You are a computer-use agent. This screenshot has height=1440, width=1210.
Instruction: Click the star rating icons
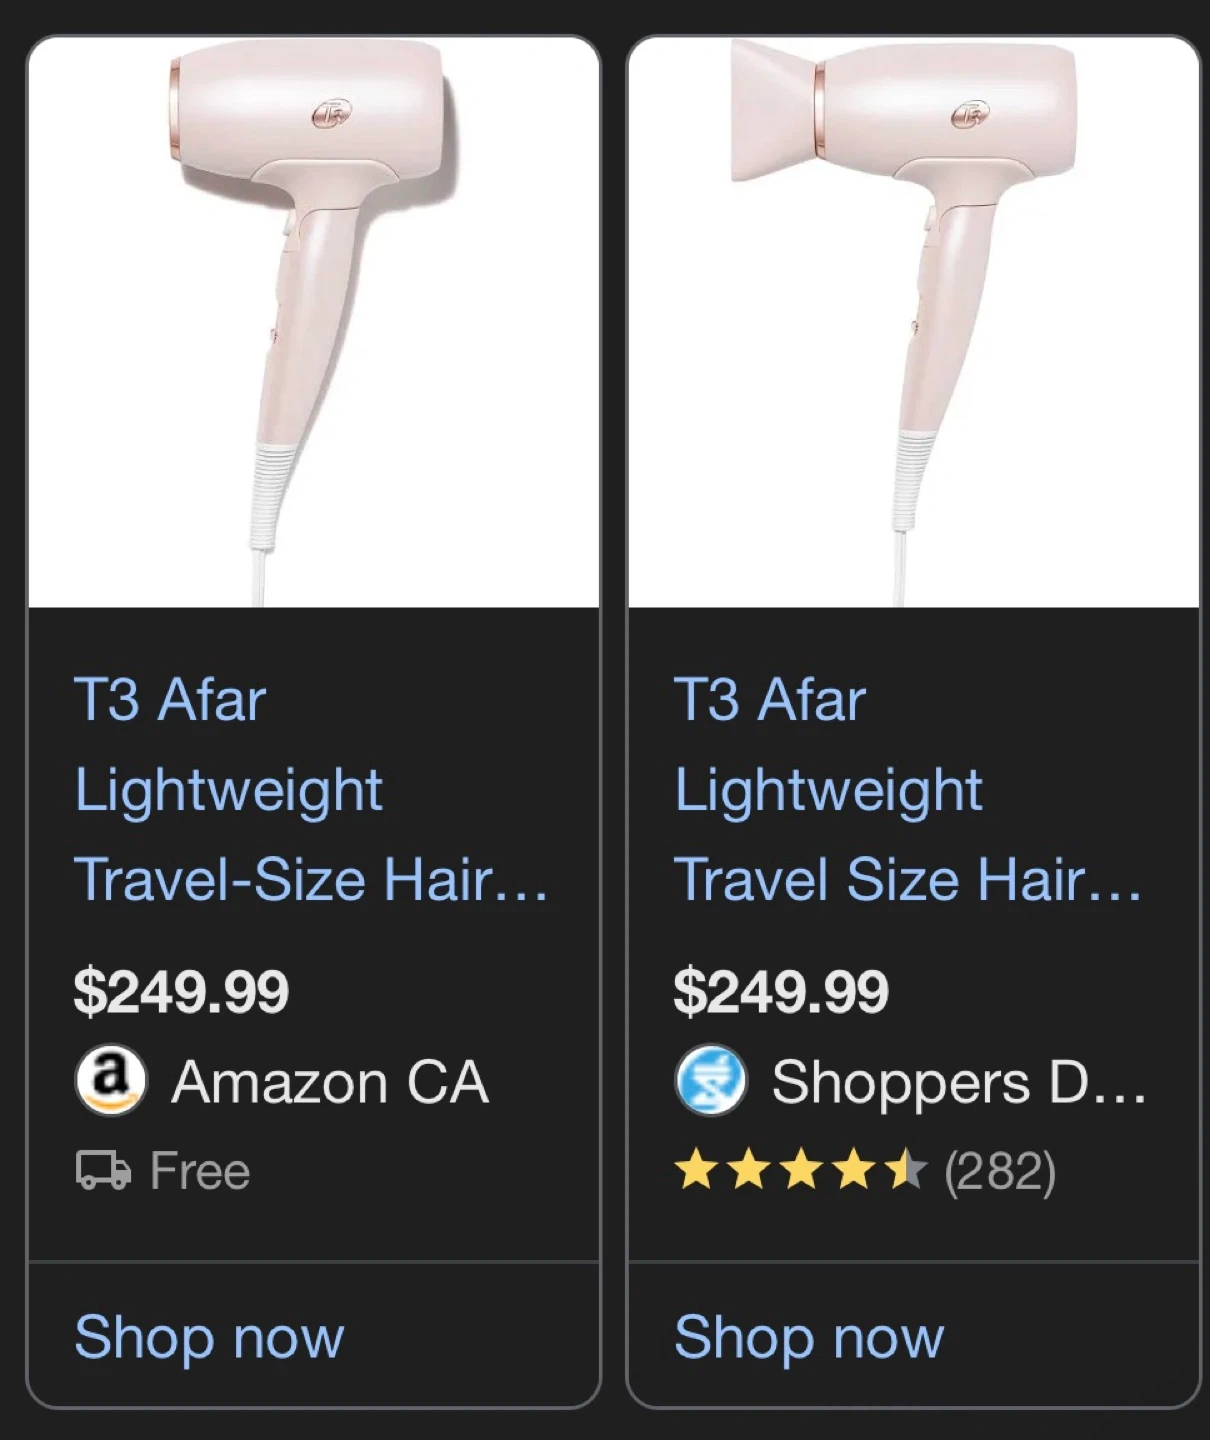(801, 1171)
